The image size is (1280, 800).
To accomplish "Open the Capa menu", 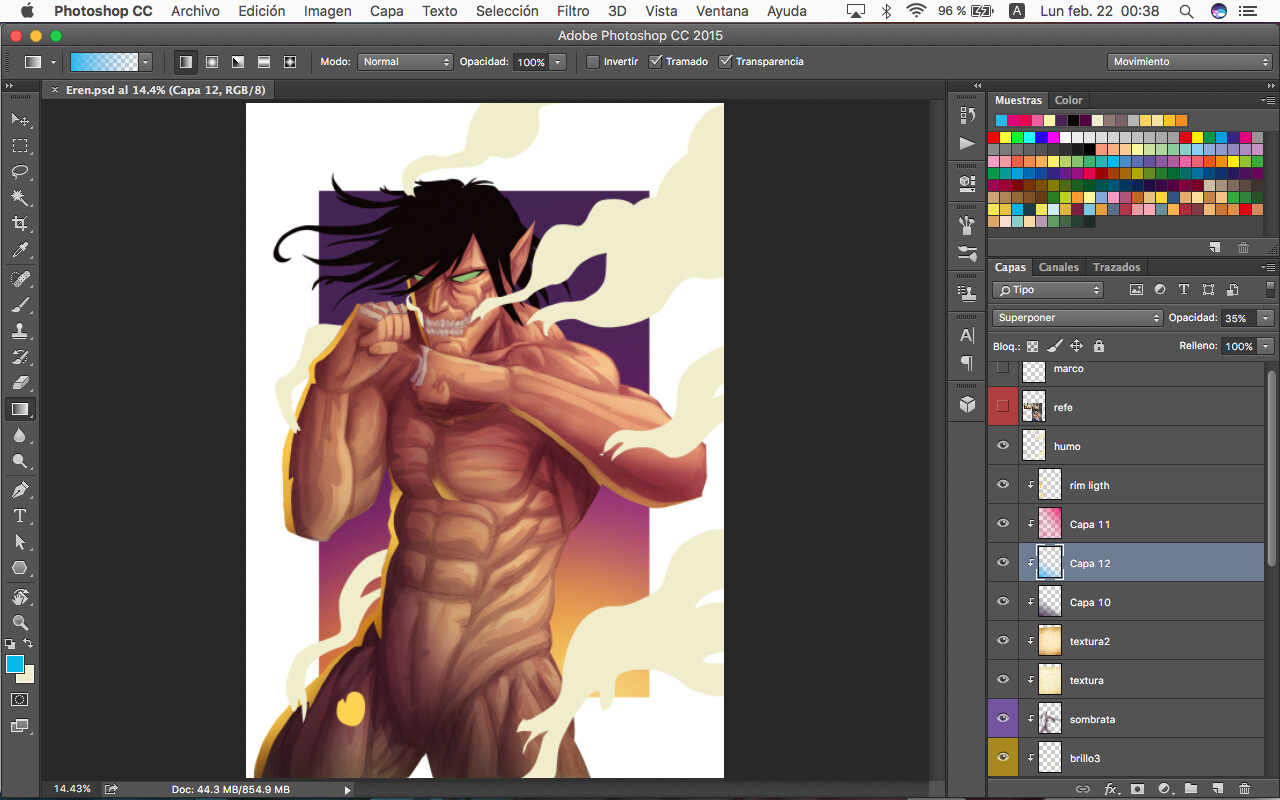I will (x=387, y=11).
